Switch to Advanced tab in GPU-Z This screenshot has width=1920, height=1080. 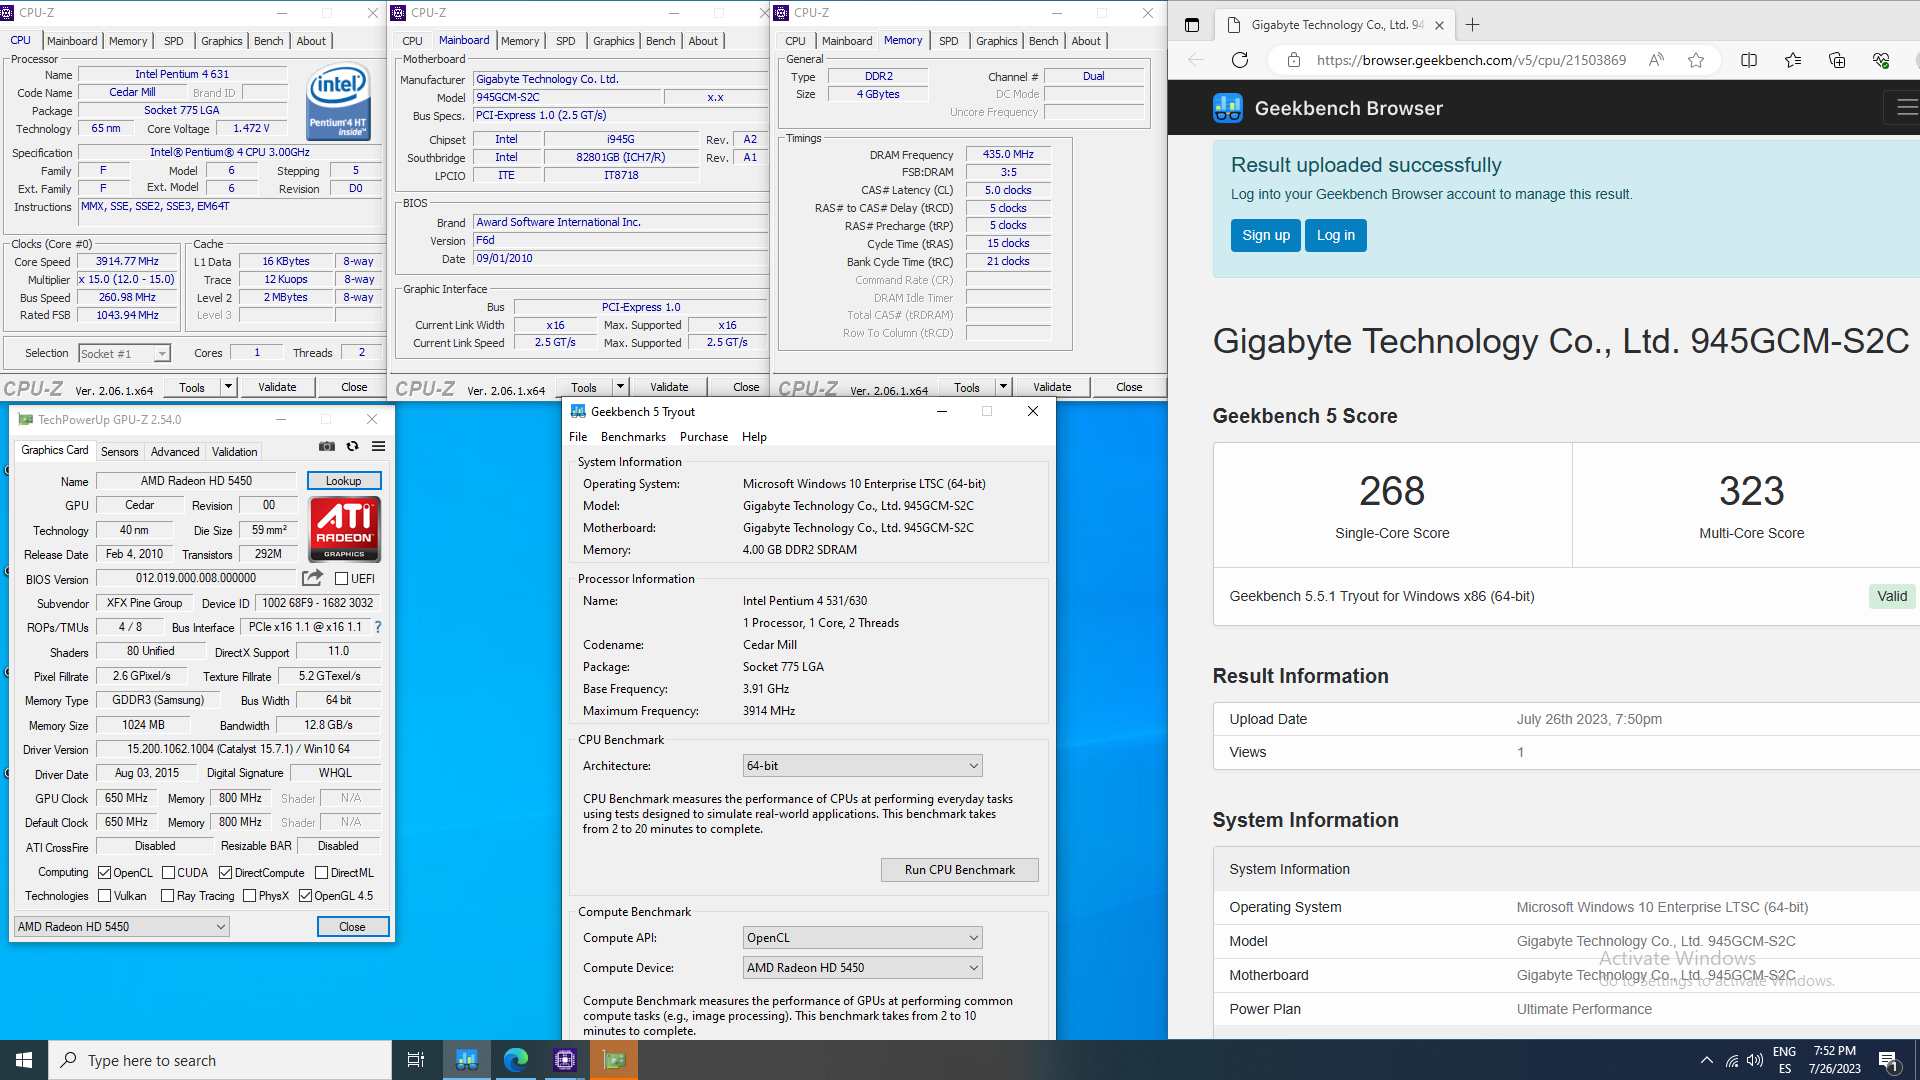(x=175, y=452)
